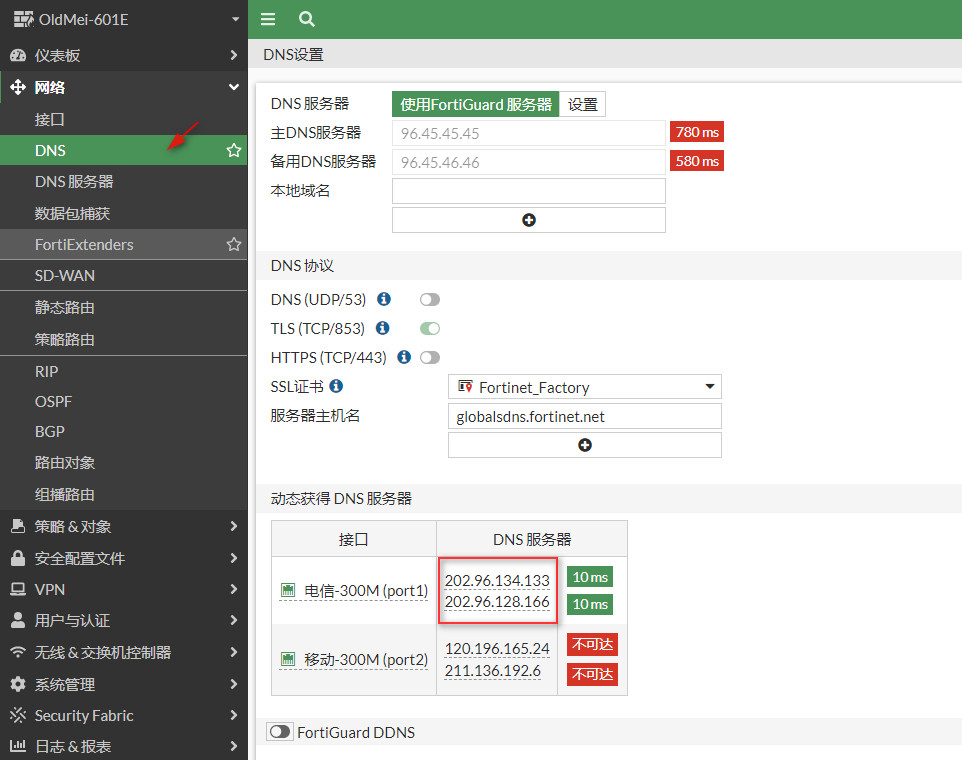
Task: Toggle the favorite star on DNS
Action: coord(234,150)
